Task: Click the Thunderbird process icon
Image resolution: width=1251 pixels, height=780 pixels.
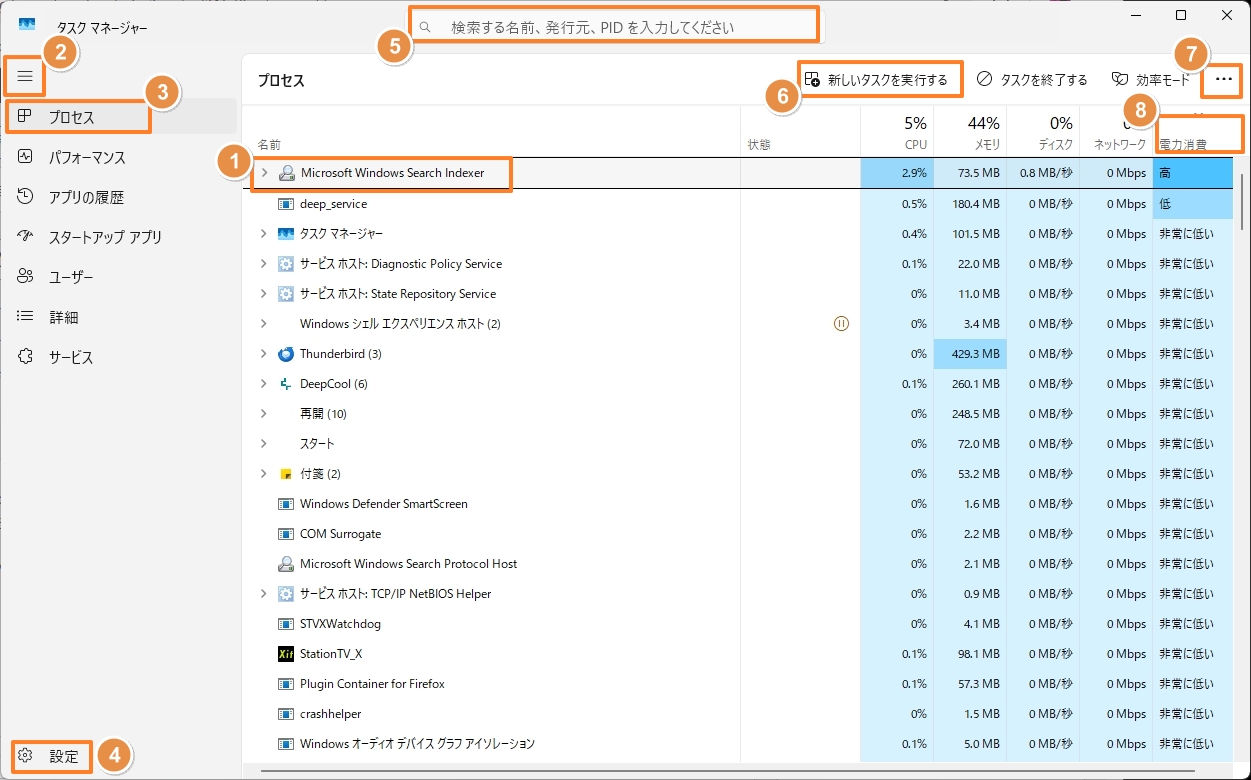Action: point(285,354)
